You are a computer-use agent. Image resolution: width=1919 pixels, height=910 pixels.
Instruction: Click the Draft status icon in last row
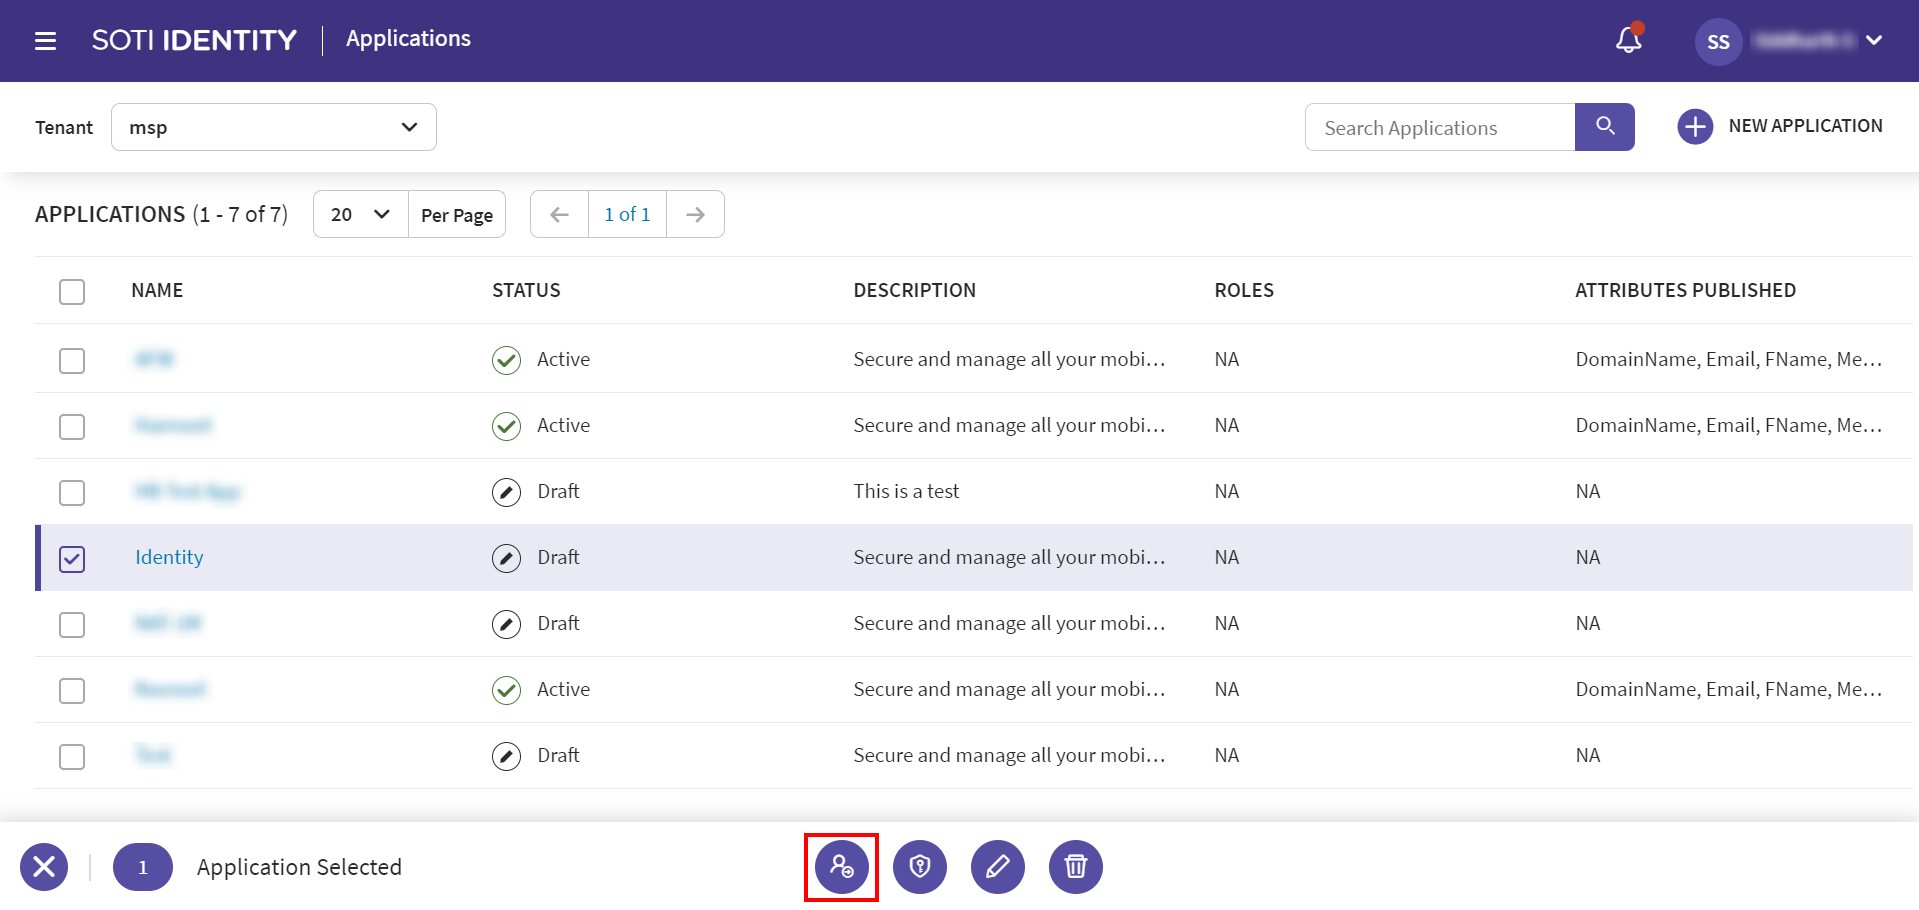[x=506, y=756]
